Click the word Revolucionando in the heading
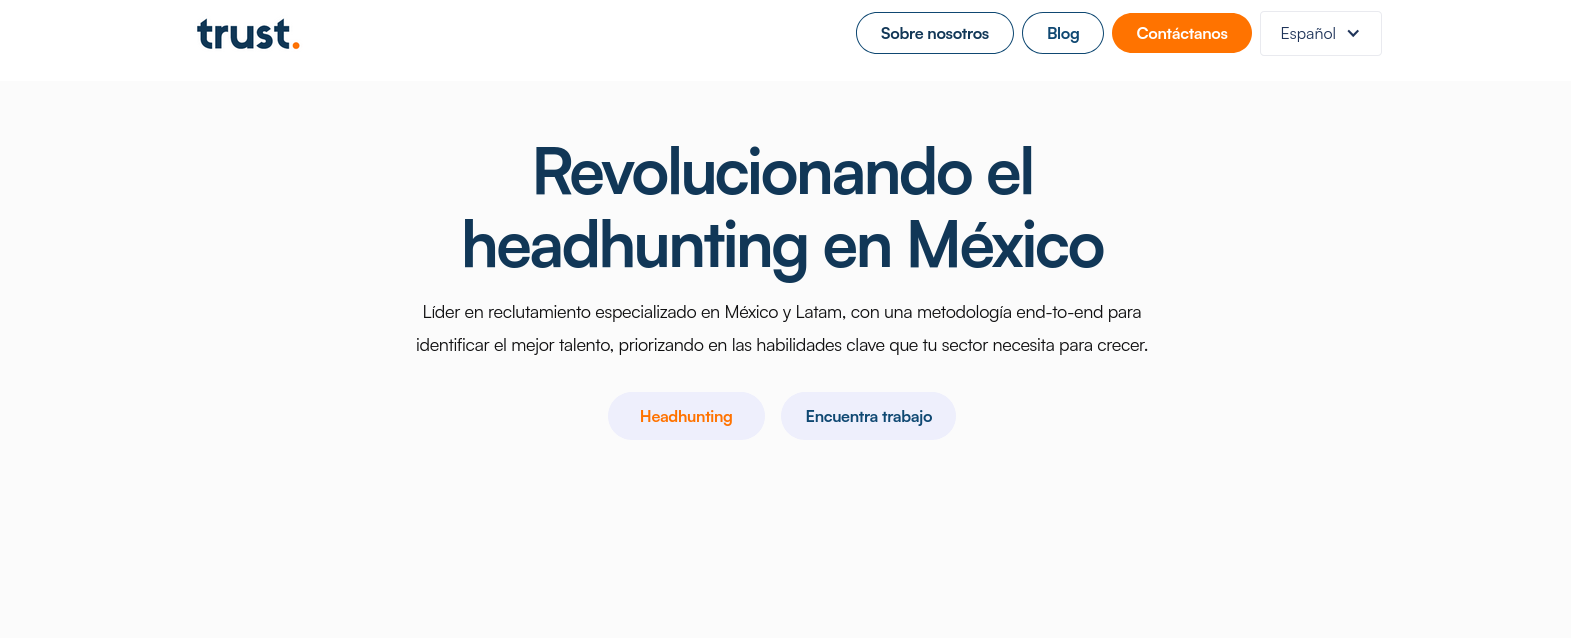 point(752,172)
